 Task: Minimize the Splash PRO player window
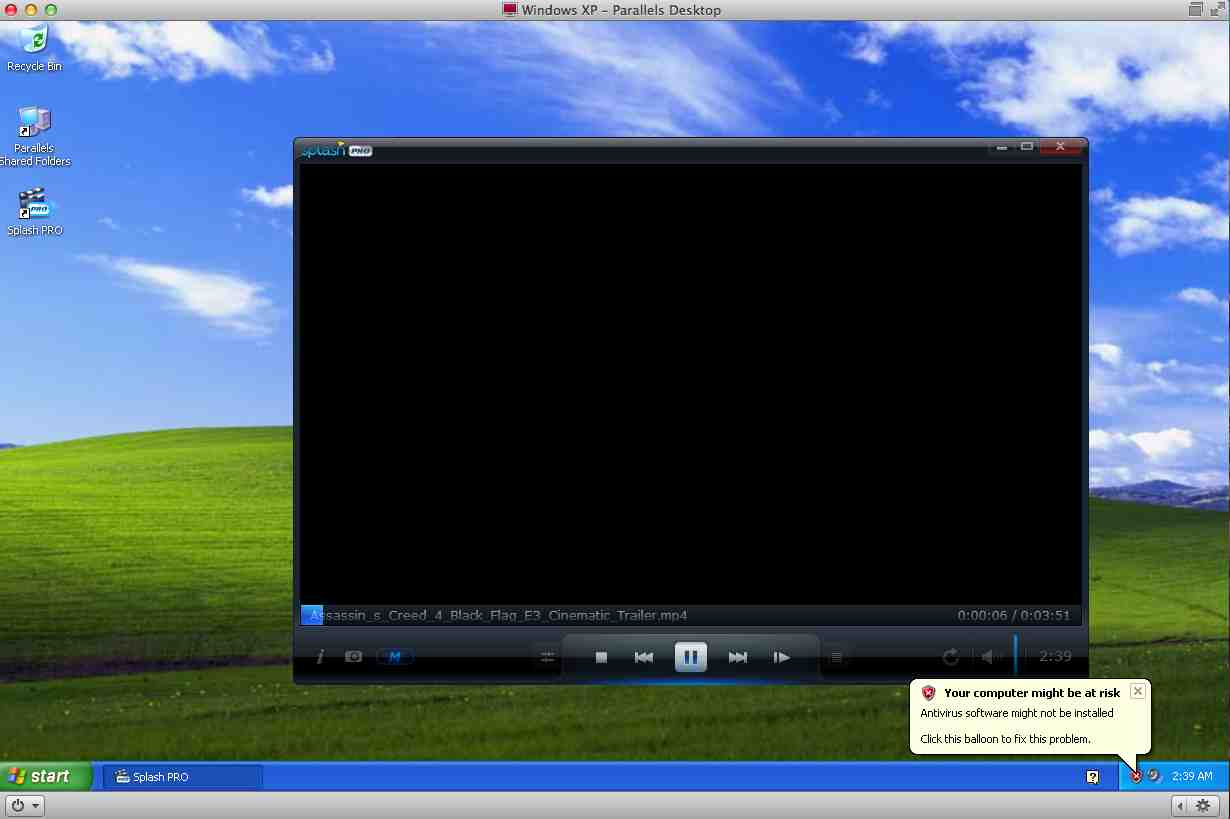tap(1002, 148)
